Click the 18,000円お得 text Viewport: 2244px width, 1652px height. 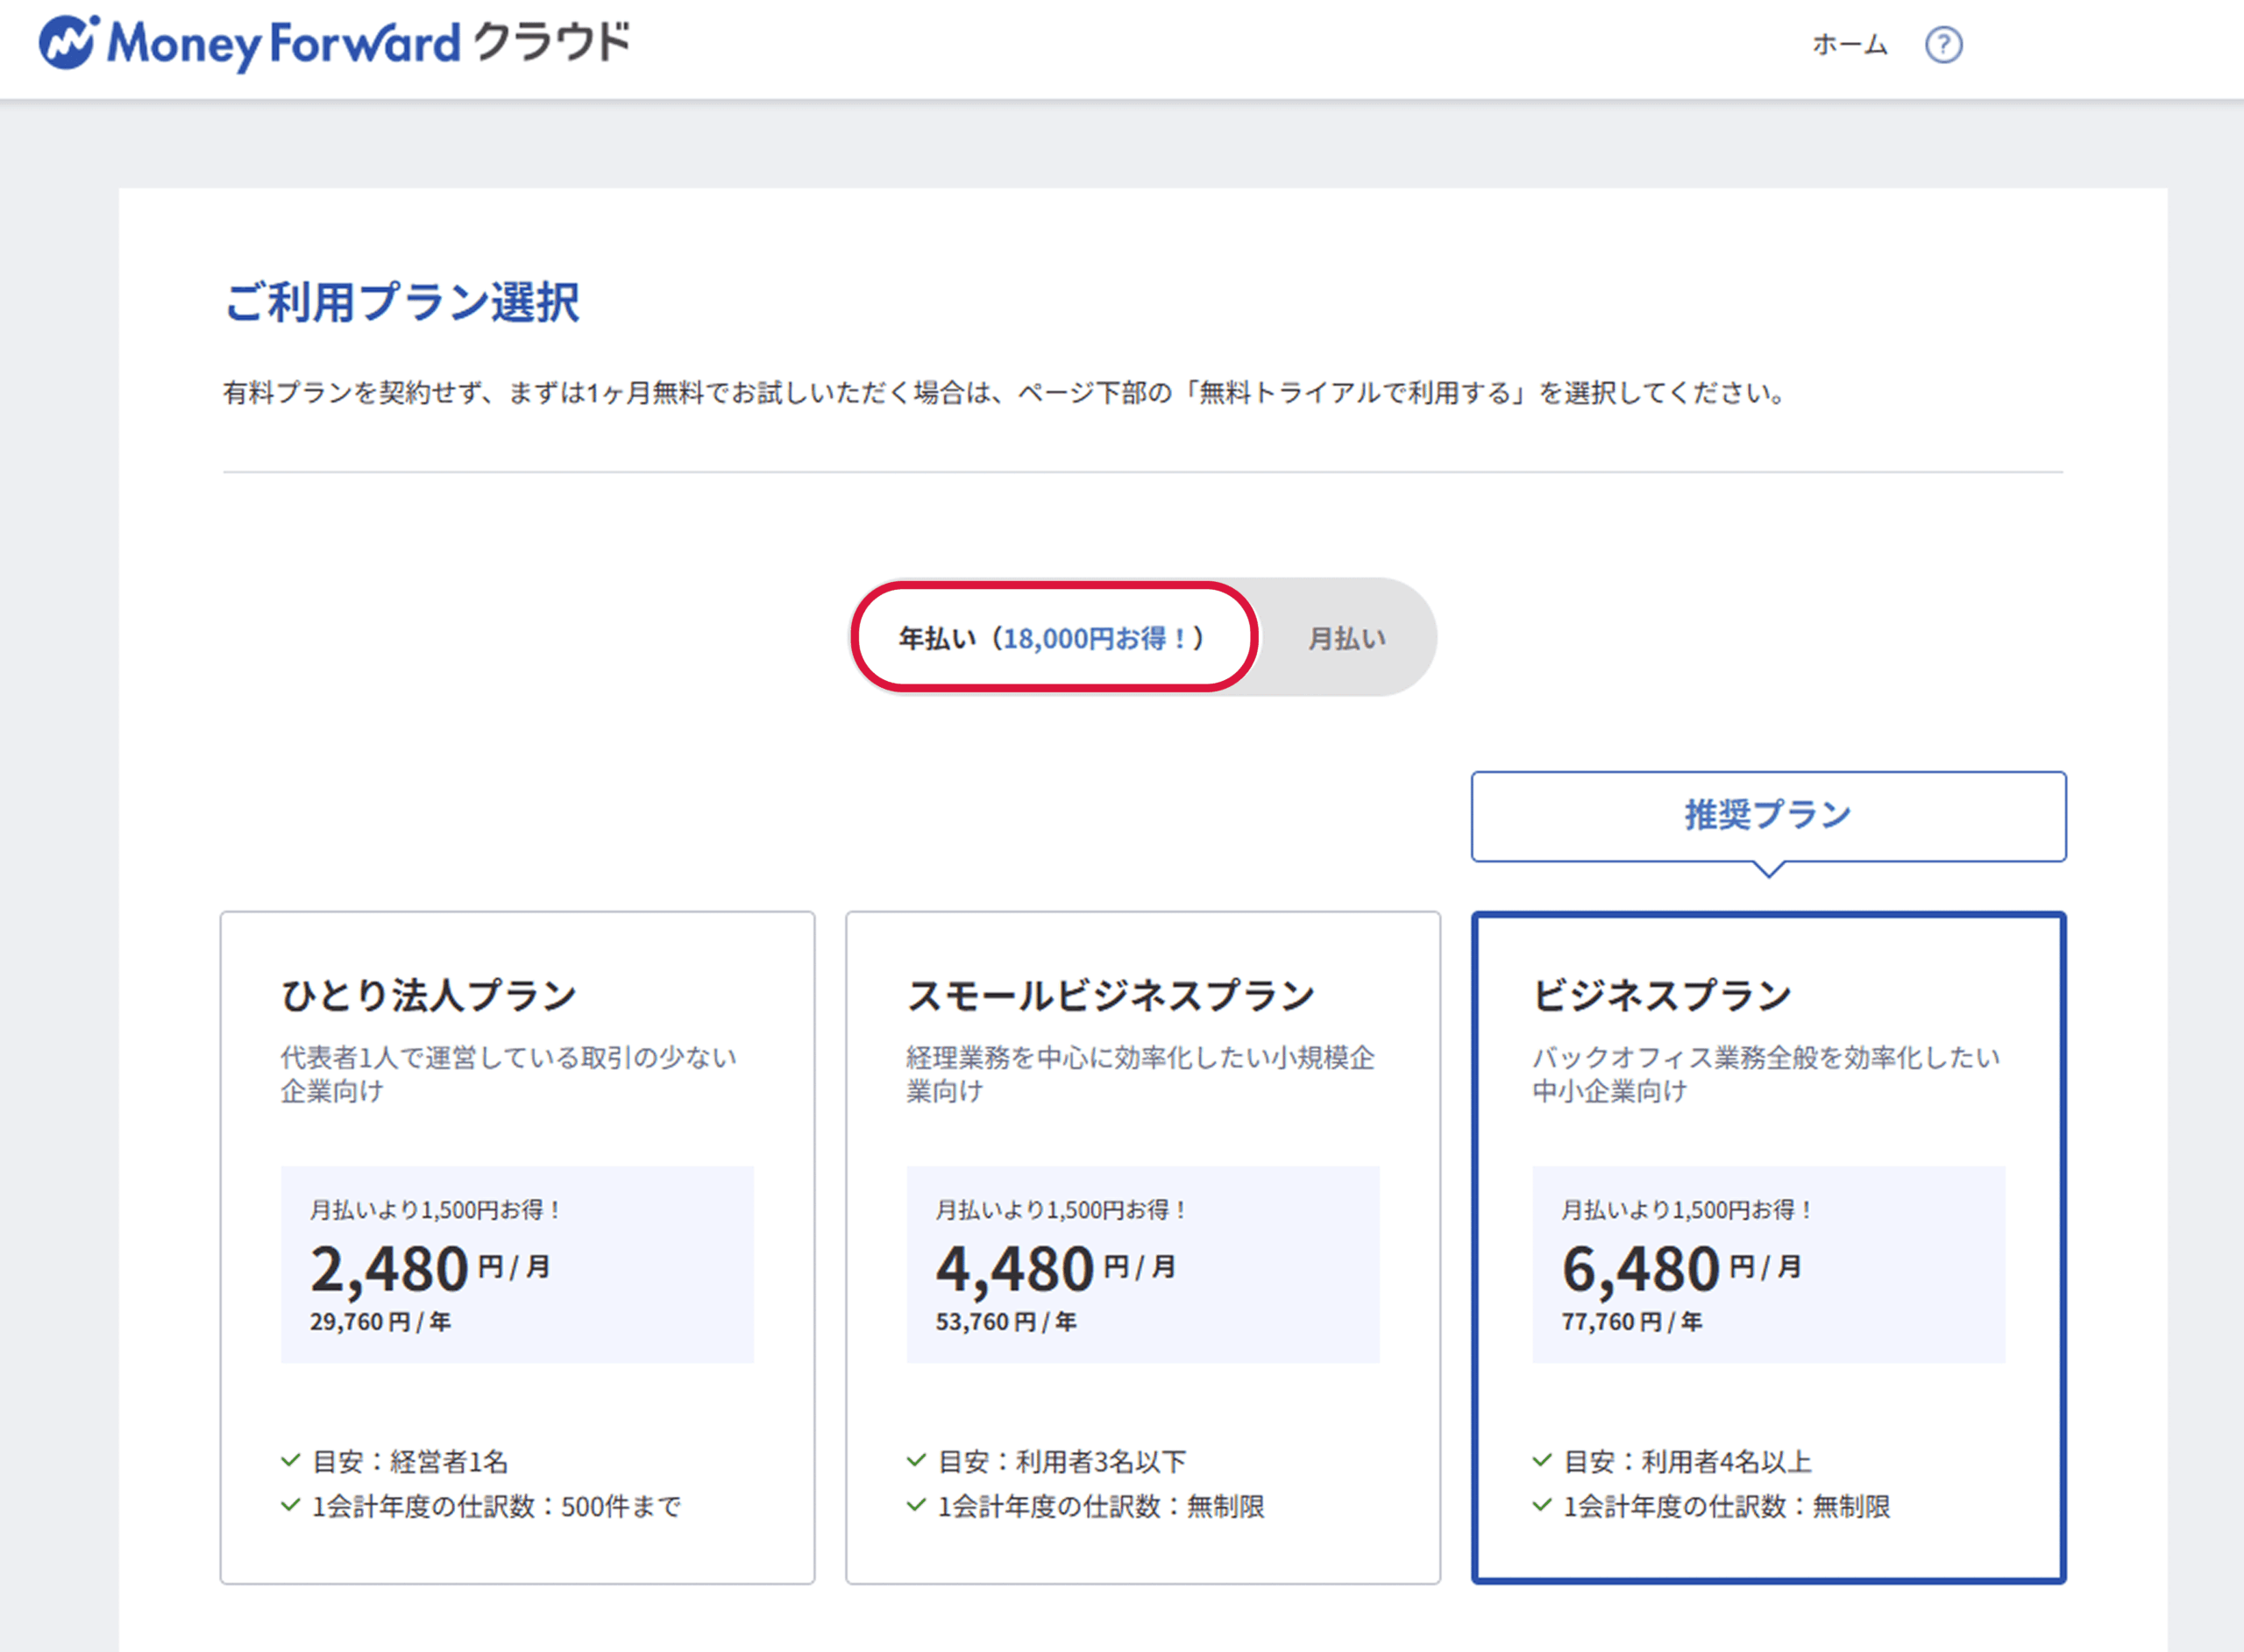click(1094, 638)
